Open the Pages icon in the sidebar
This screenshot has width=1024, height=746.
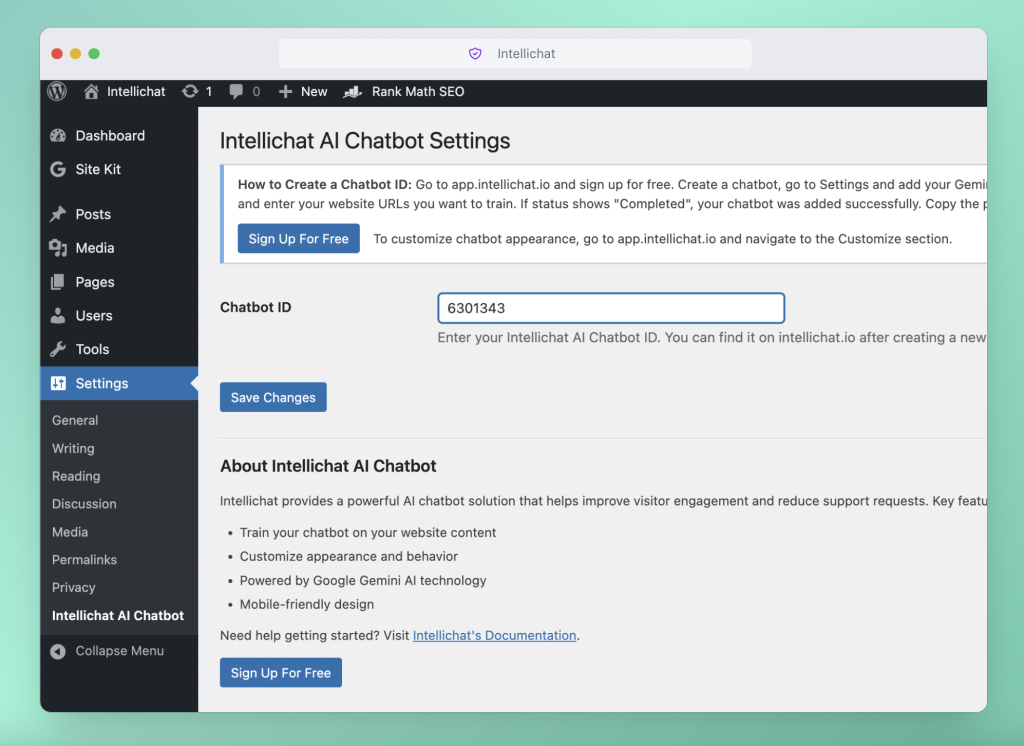[x=57, y=281]
